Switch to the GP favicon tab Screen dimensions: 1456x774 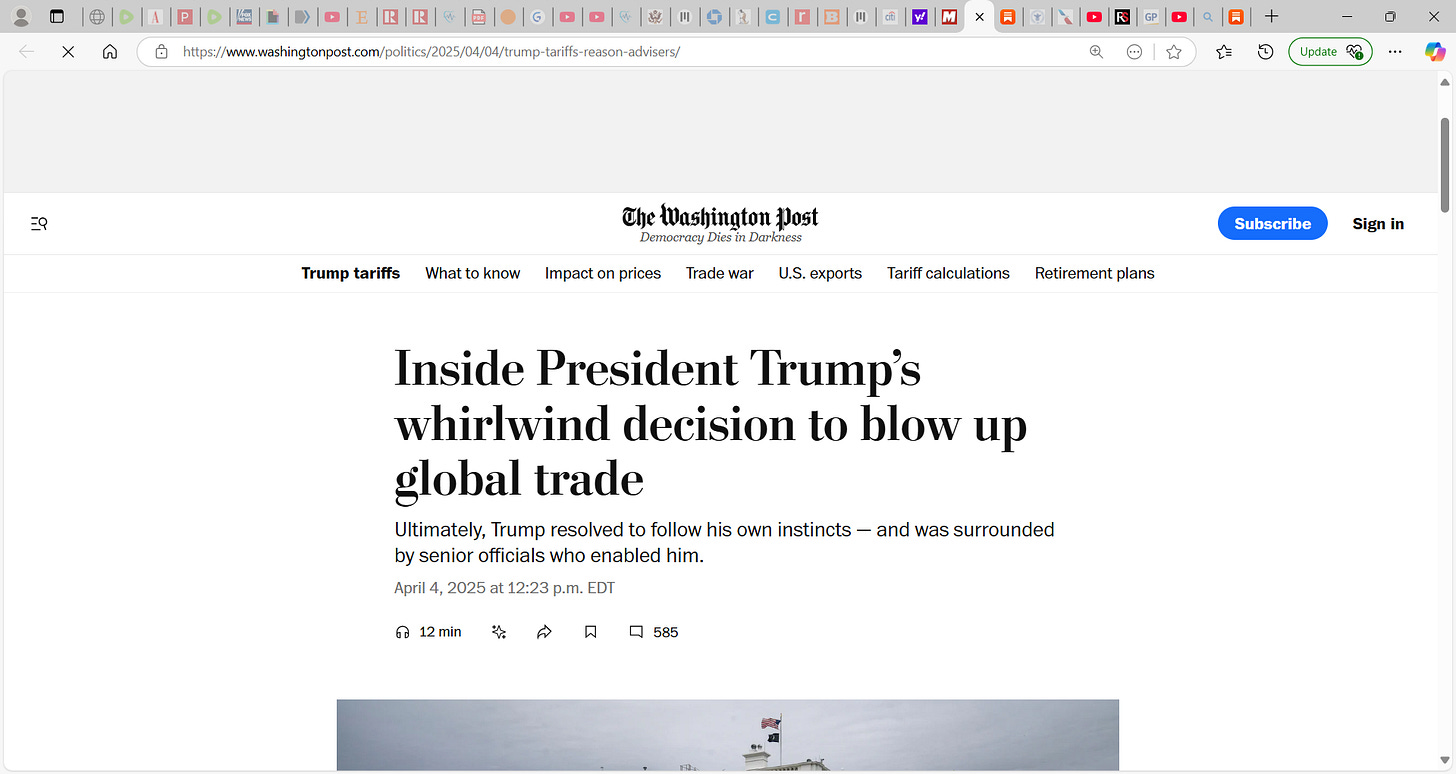(1151, 17)
